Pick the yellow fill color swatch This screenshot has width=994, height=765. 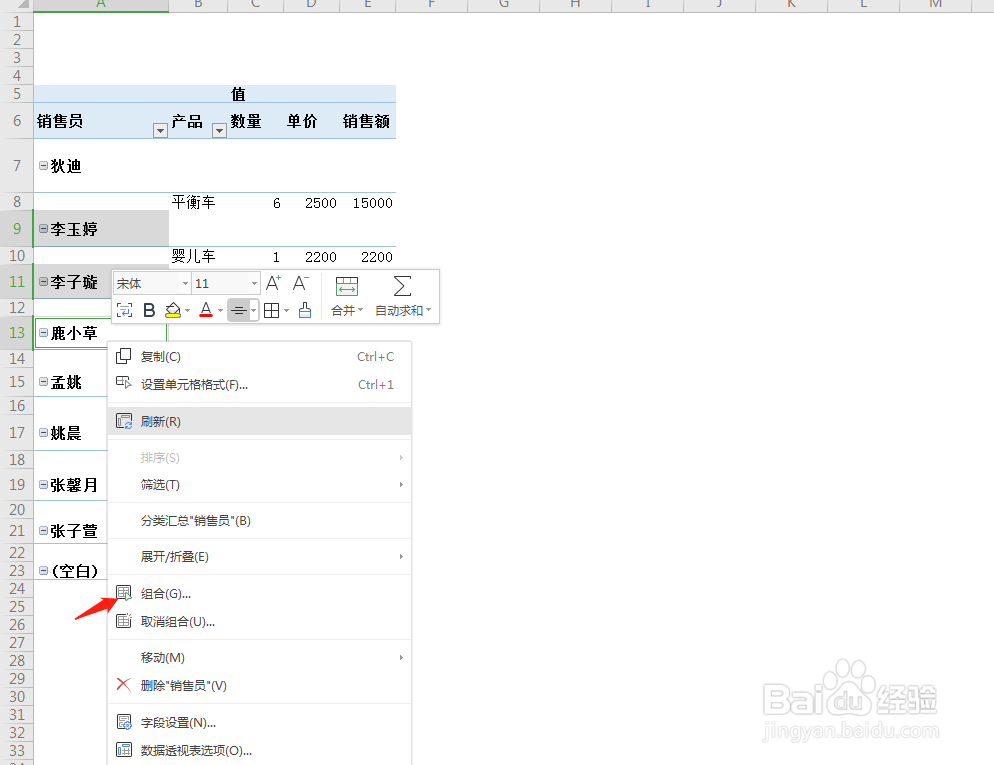tap(172, 315)
